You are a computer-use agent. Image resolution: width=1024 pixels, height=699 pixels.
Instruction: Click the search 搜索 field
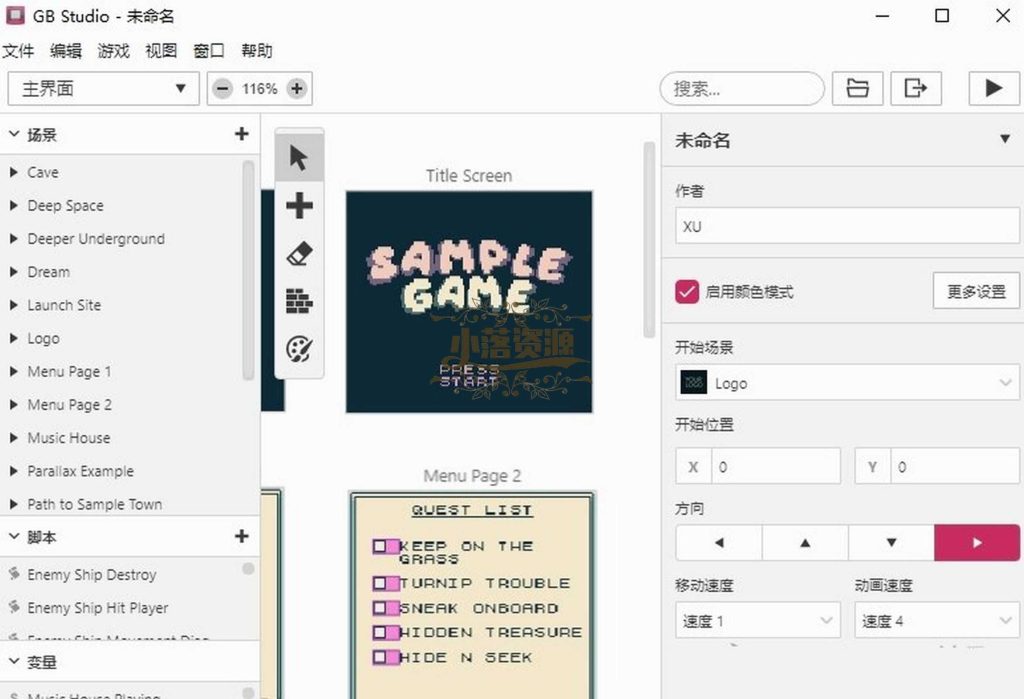click(x=742, y=88)
